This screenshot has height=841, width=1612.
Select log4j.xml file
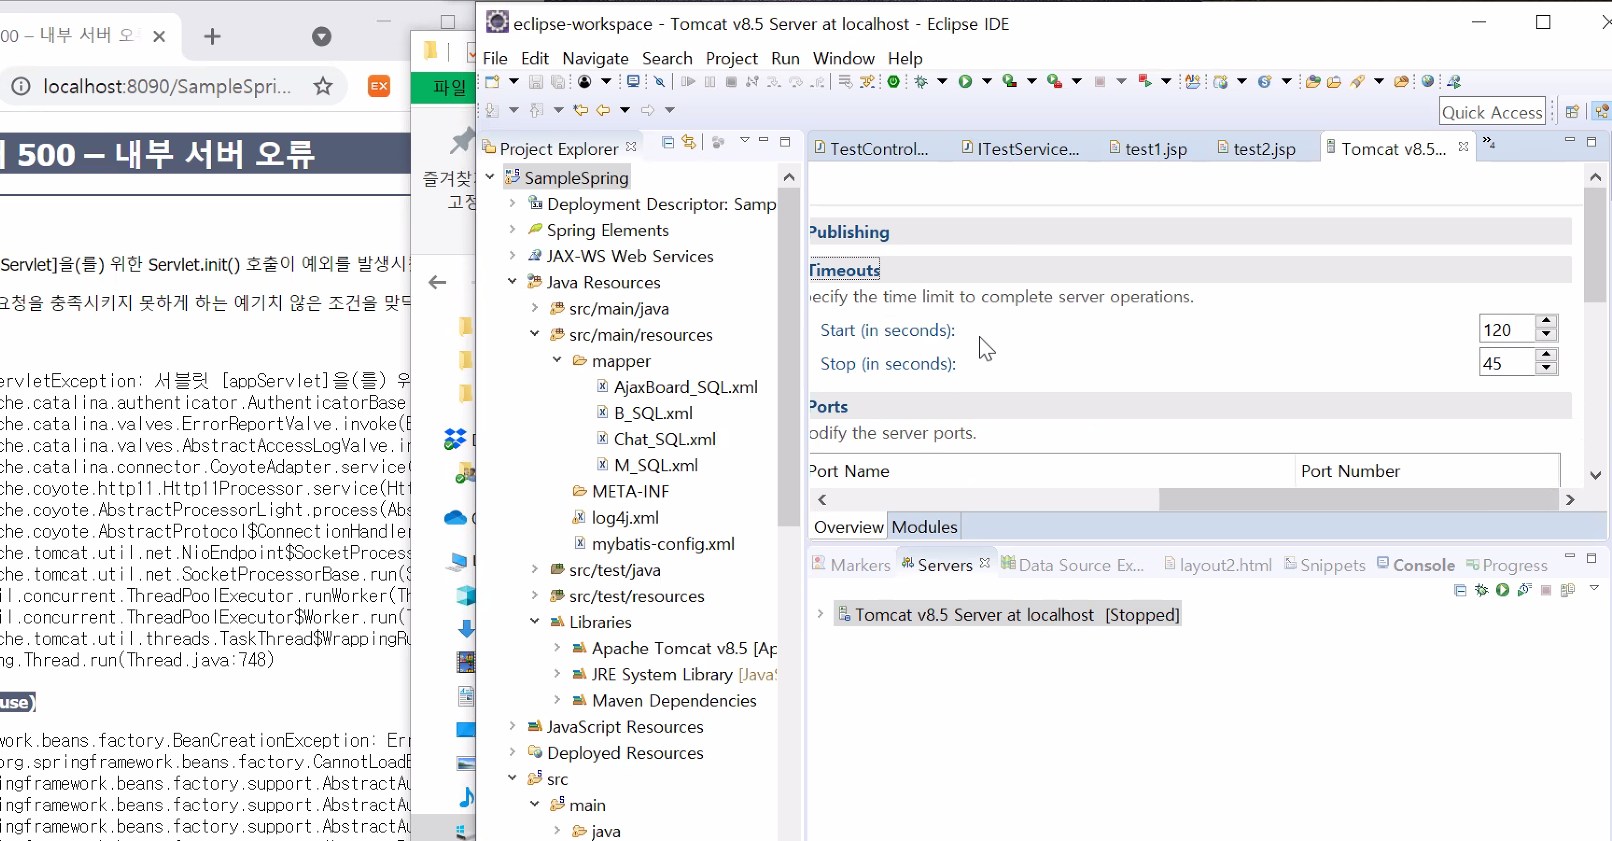tap(625, 518)
